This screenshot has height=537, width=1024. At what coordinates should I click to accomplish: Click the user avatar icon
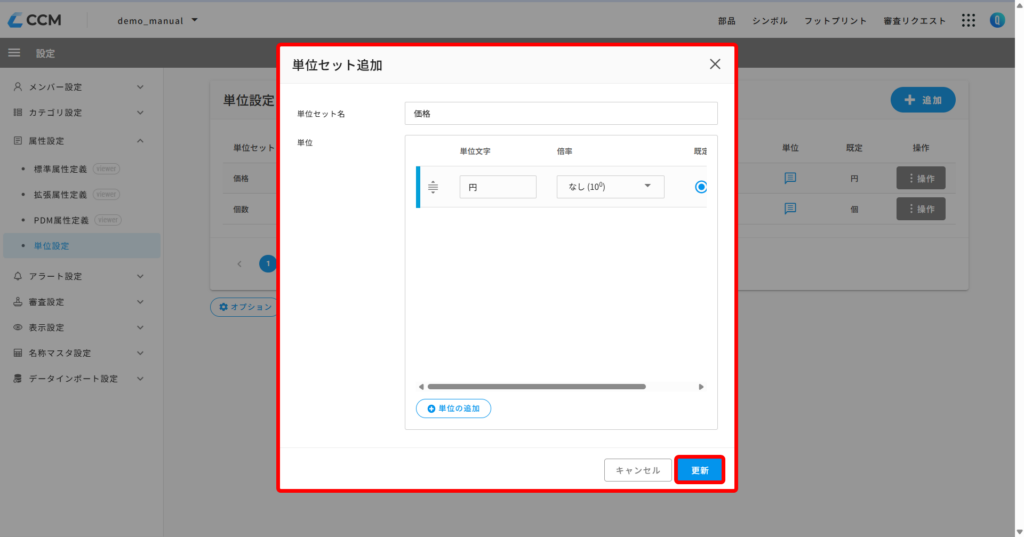[997, 20]
